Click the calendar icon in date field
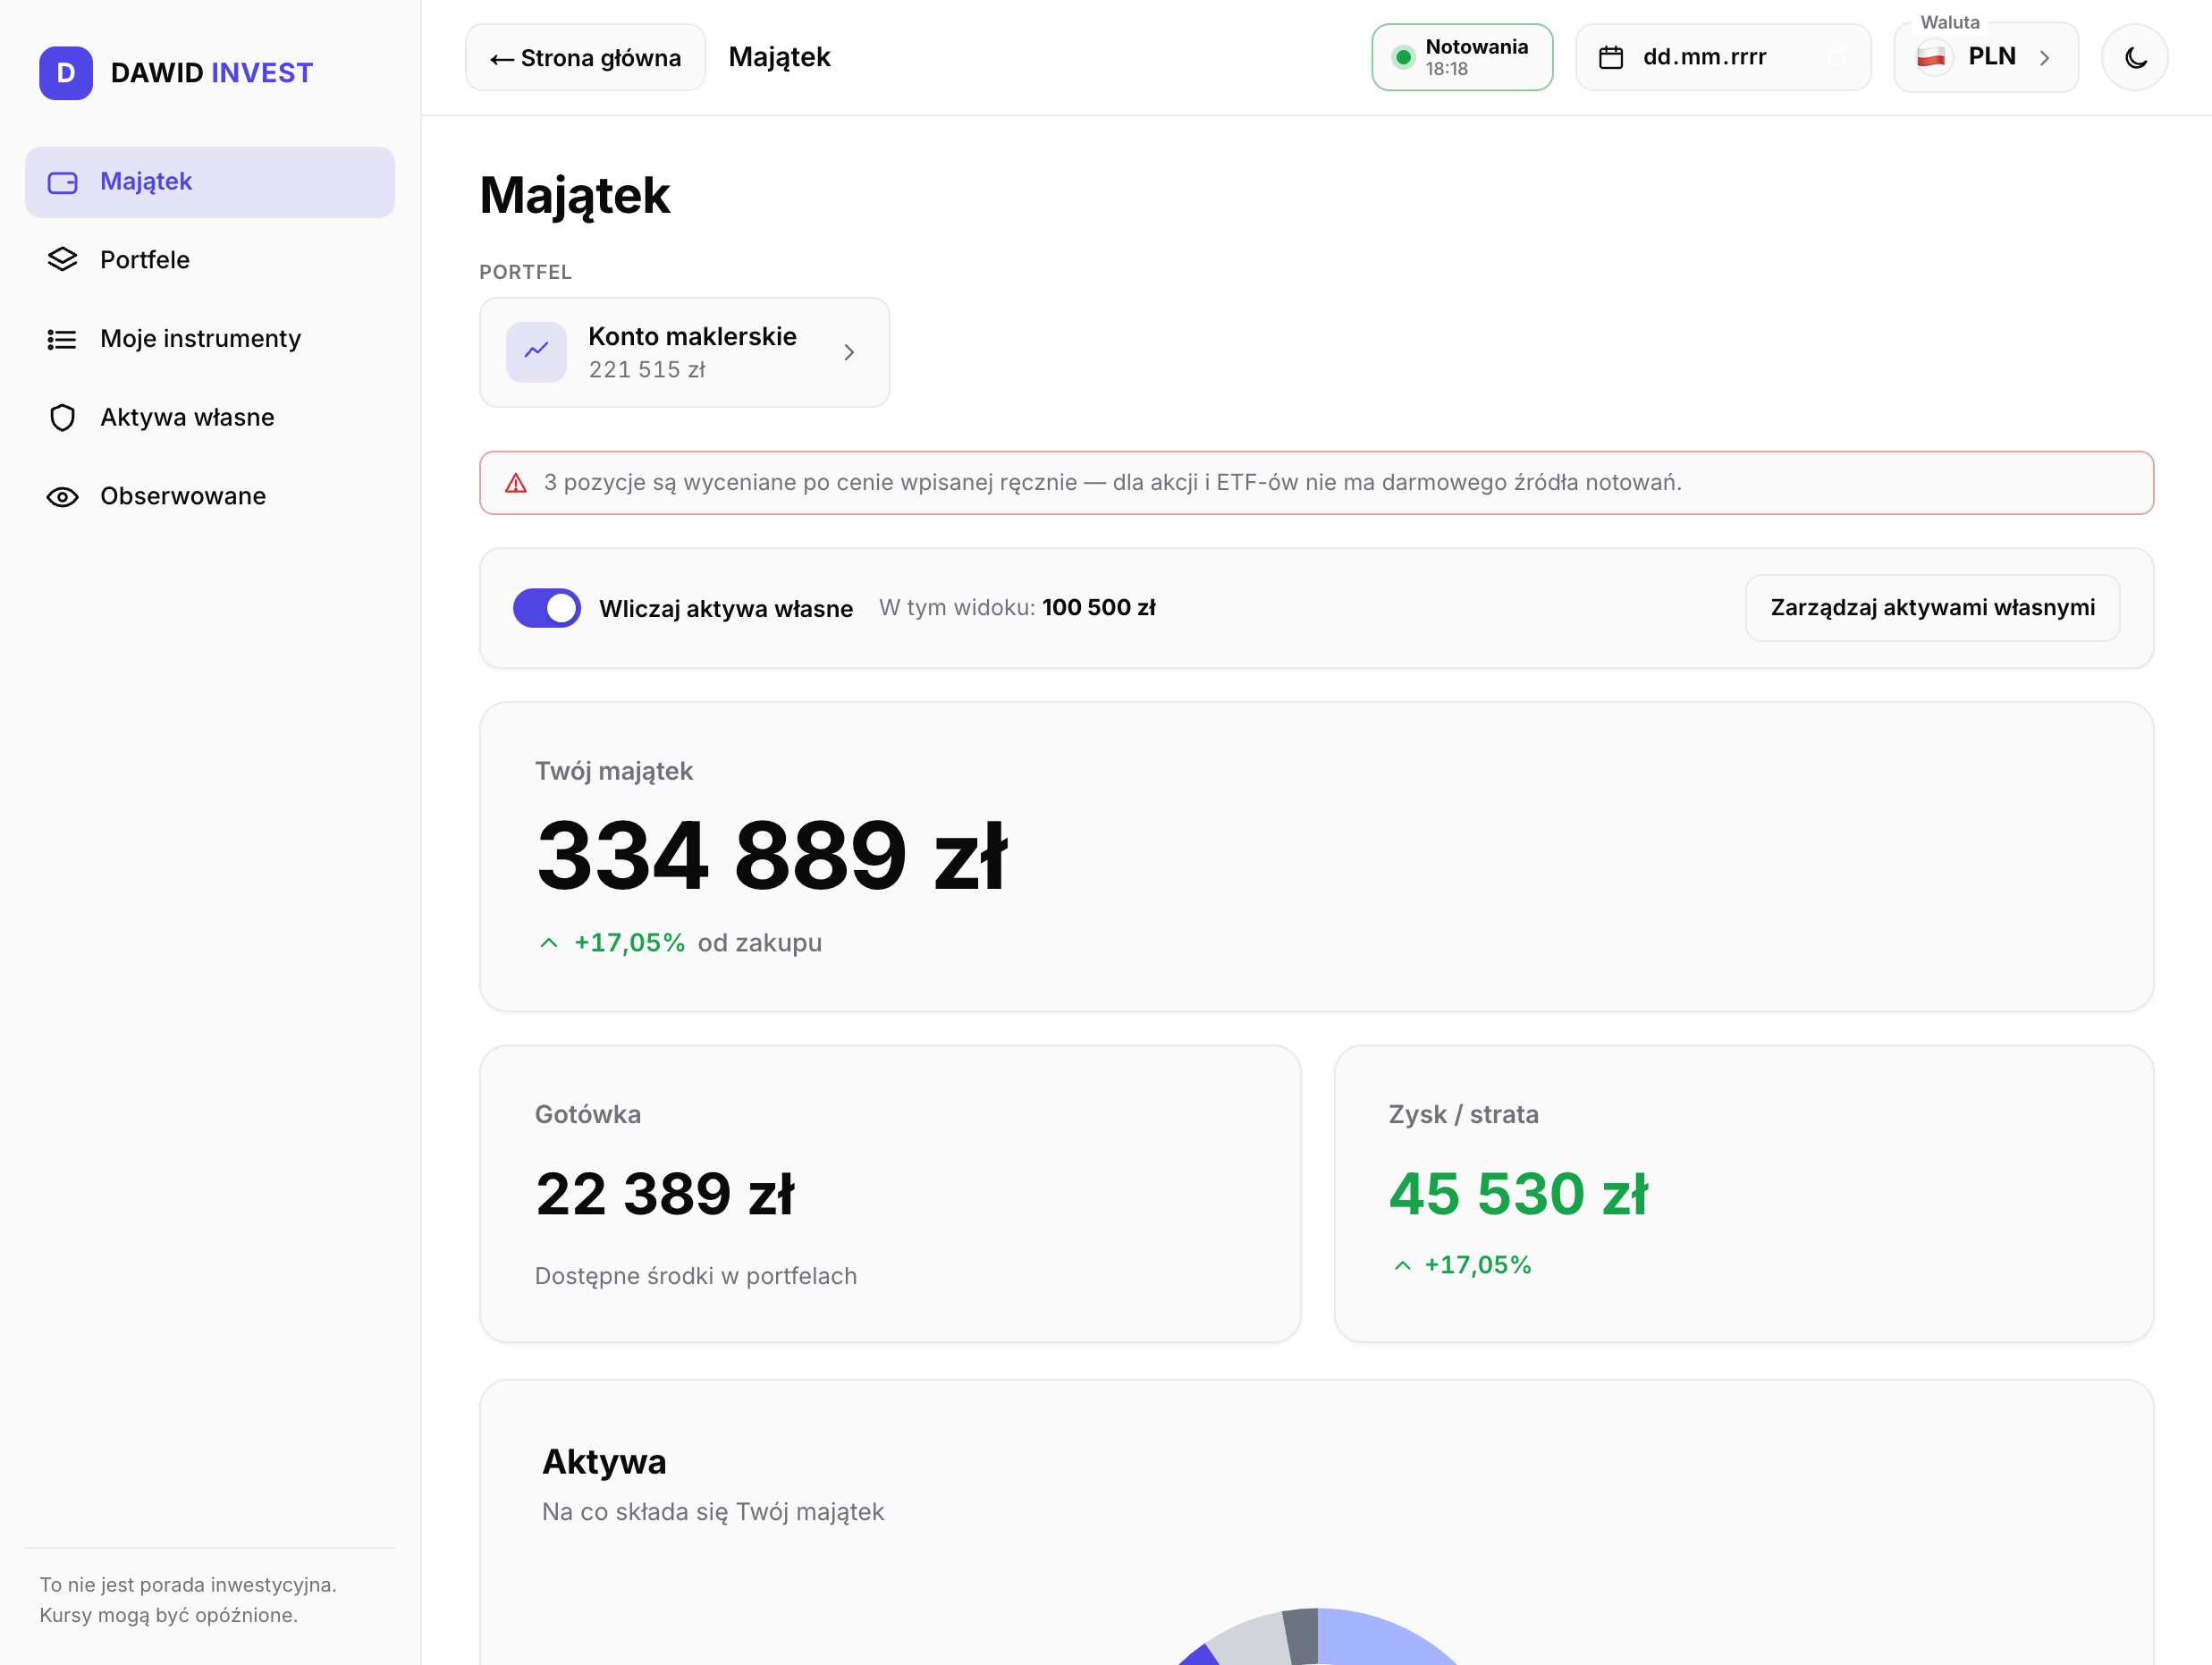Screen dimensions: 2212x1665 (1610, 57)
